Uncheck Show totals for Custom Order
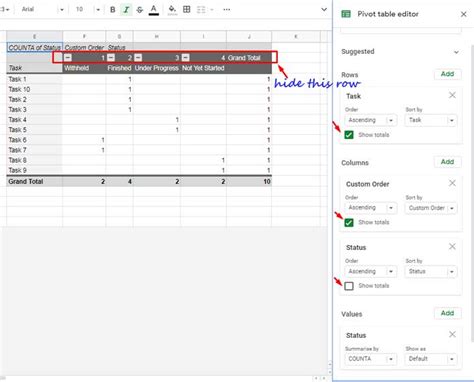The width and height of the screenshot is (474, 382). click(349, 223)
